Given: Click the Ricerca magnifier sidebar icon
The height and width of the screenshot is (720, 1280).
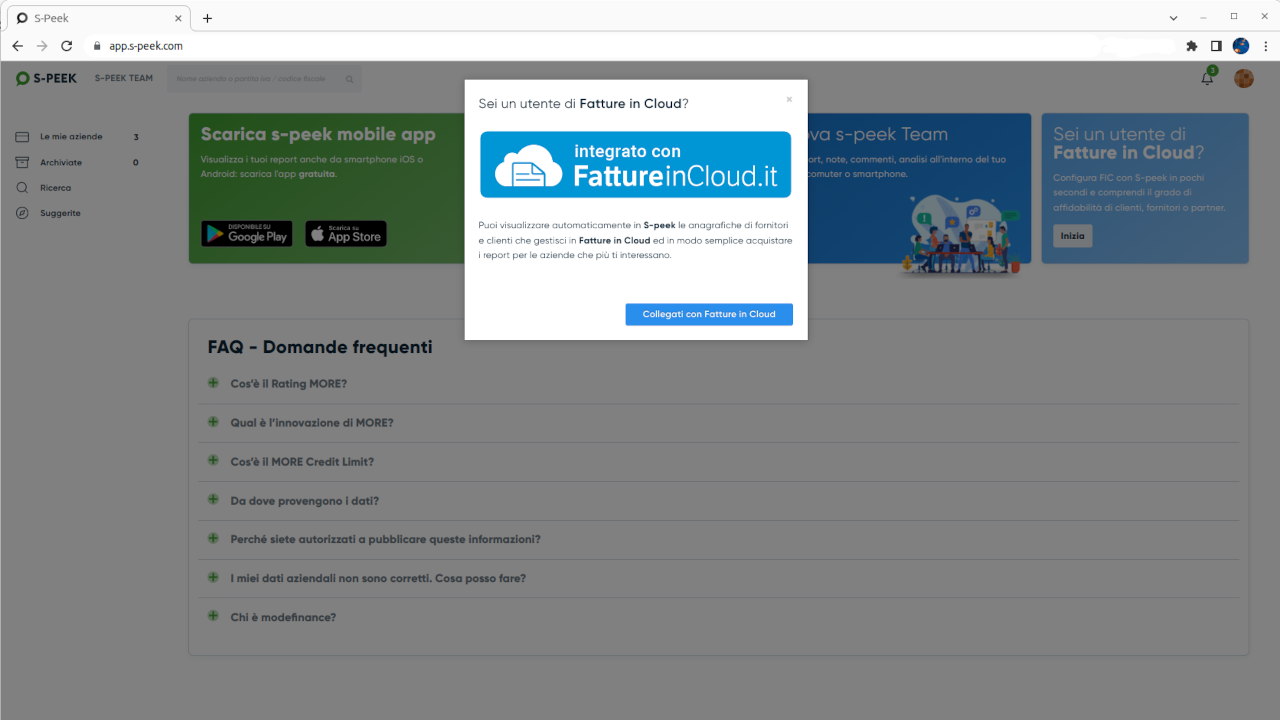Looking at the screenshot, I should [22, 188].
